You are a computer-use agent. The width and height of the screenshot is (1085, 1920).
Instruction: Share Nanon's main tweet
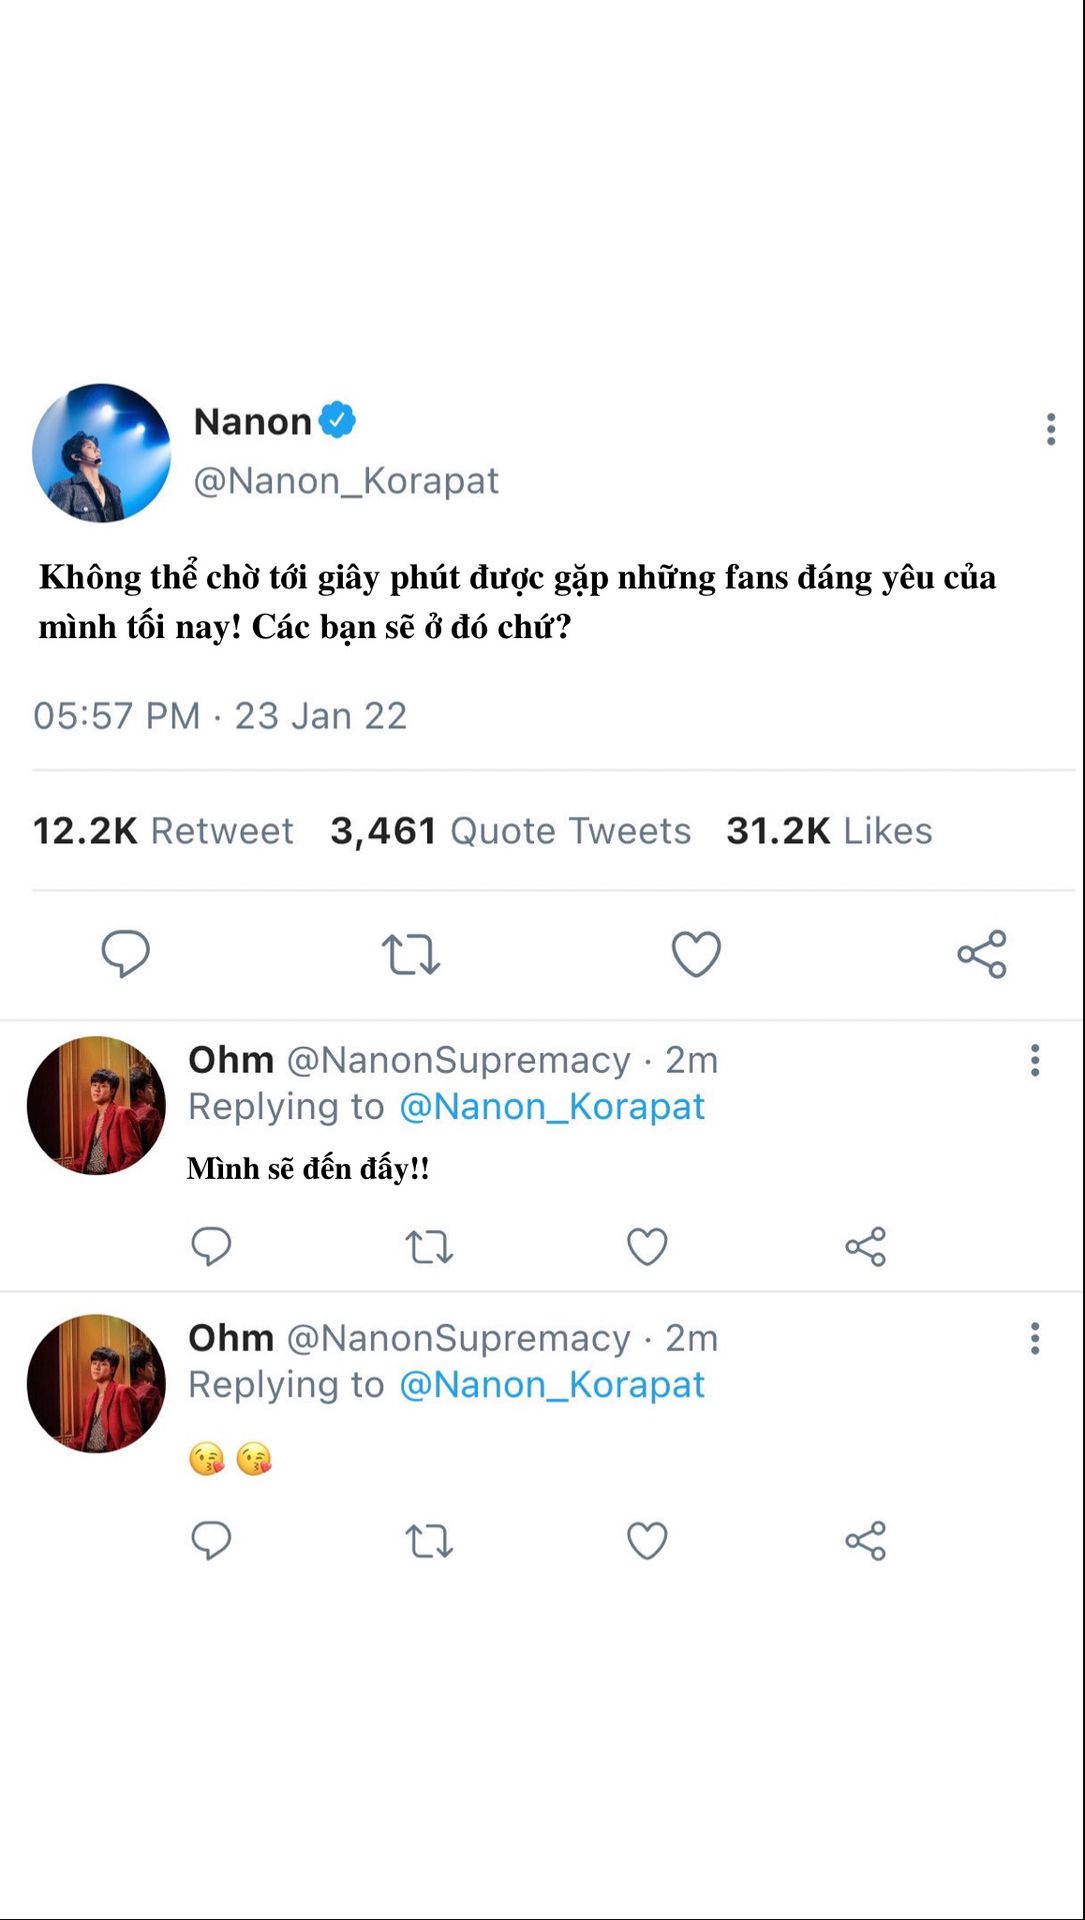click(x=982, y=954)
